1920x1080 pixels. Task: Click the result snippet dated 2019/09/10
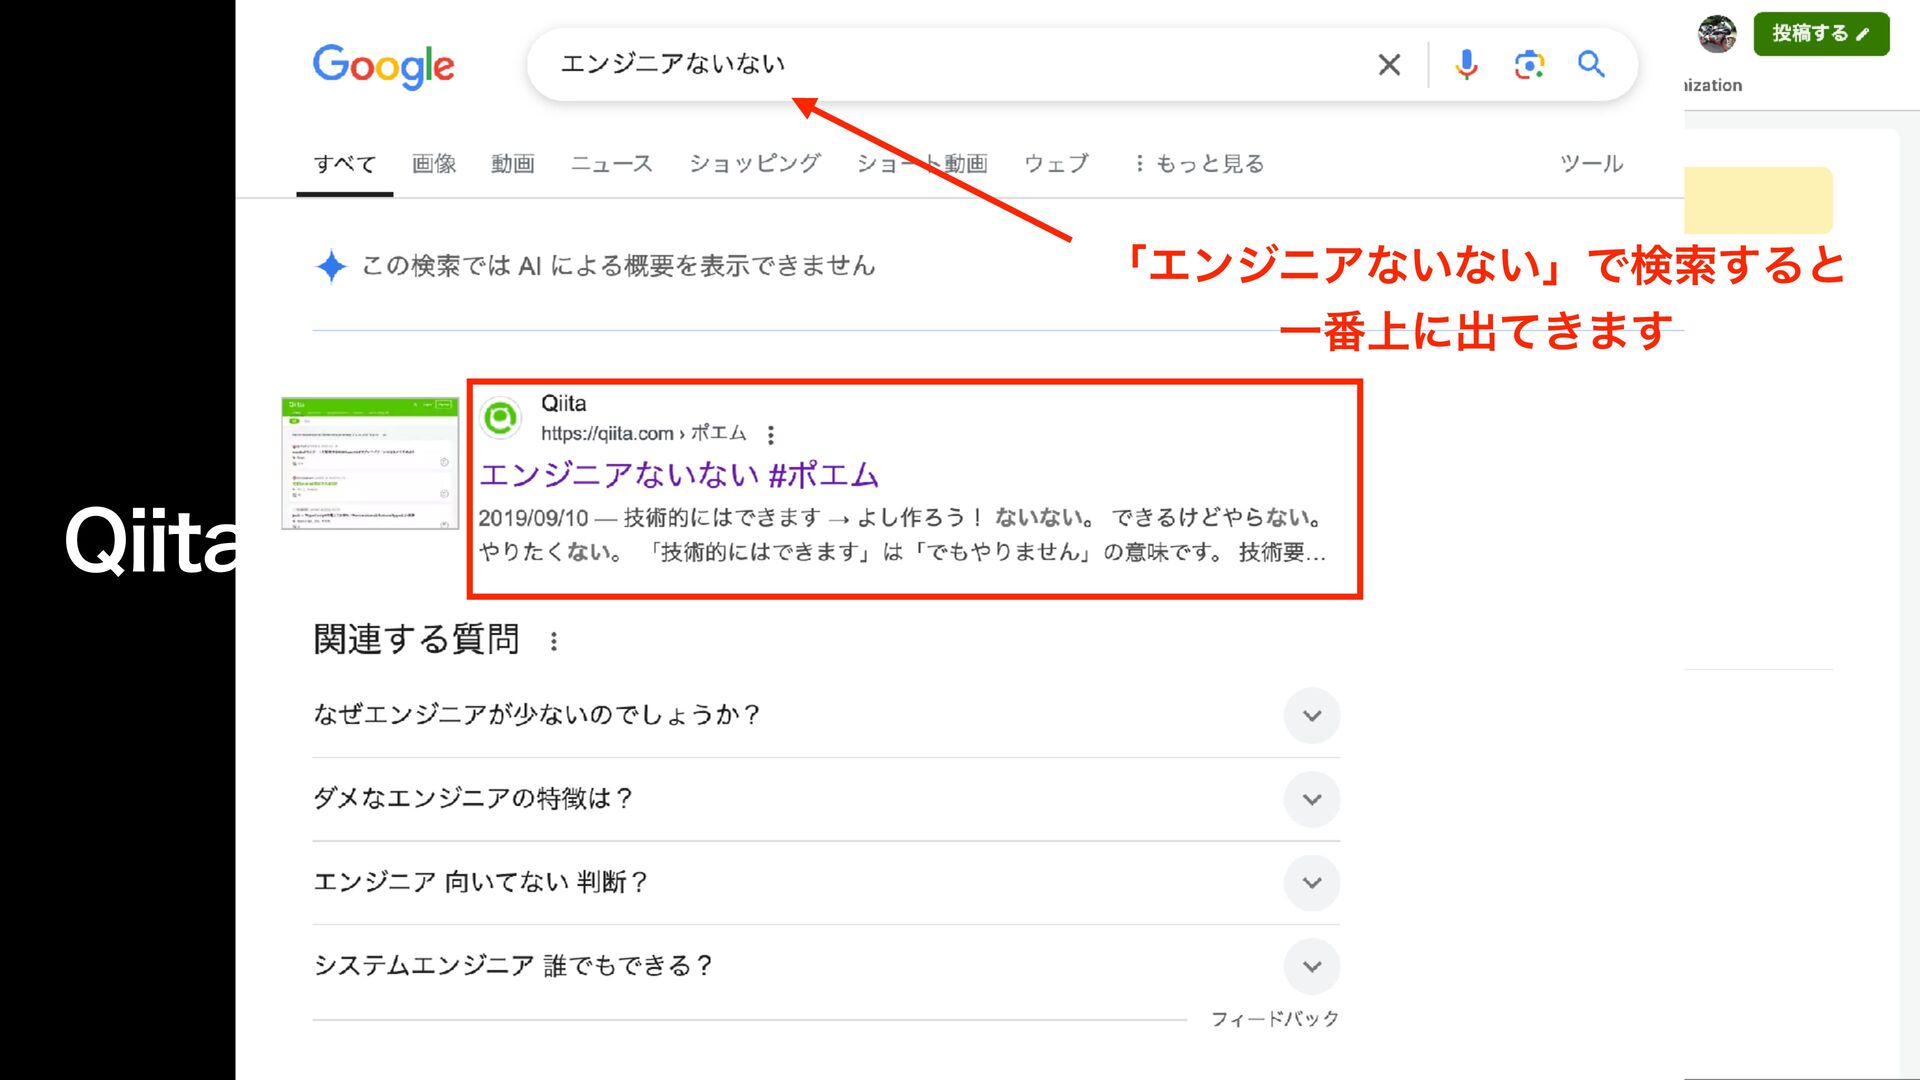click(903, 535)
